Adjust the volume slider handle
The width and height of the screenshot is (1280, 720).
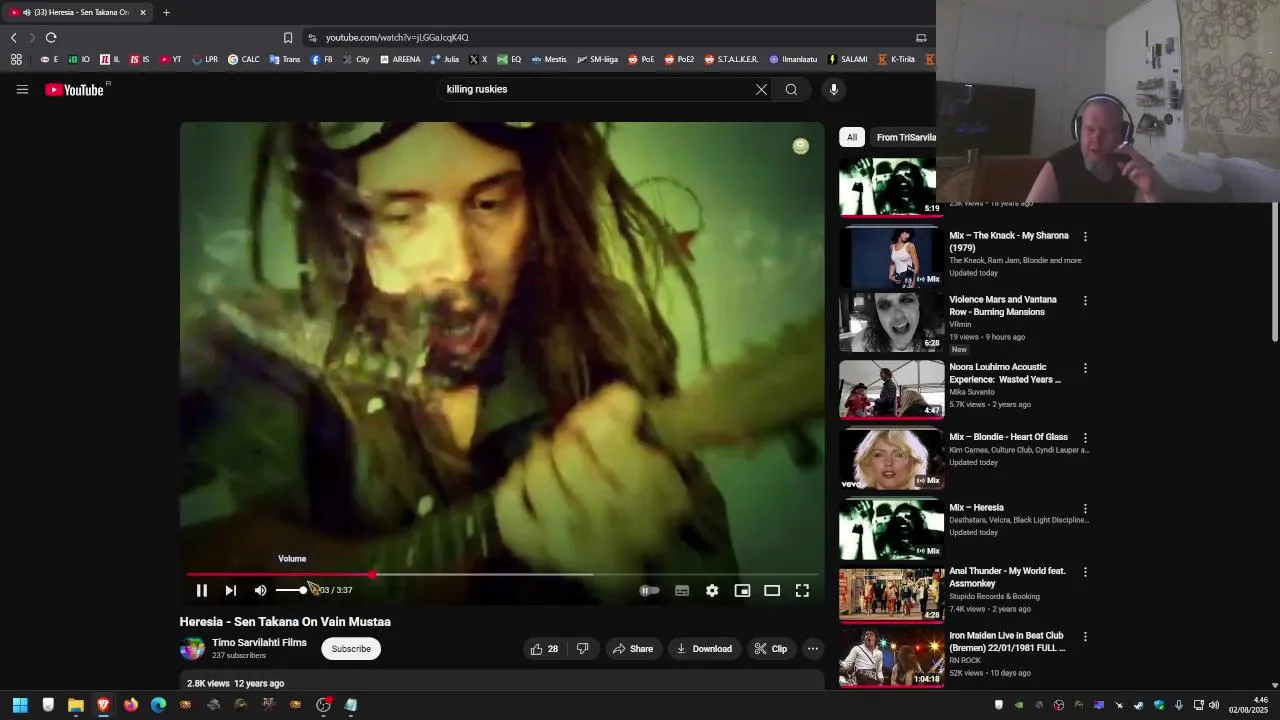pos(303,590)
